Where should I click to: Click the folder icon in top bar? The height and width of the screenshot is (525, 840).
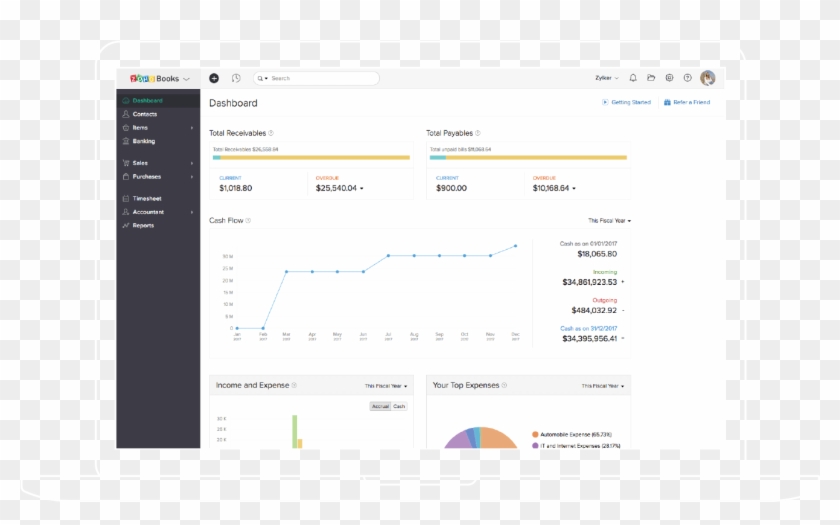click(651, 78)
